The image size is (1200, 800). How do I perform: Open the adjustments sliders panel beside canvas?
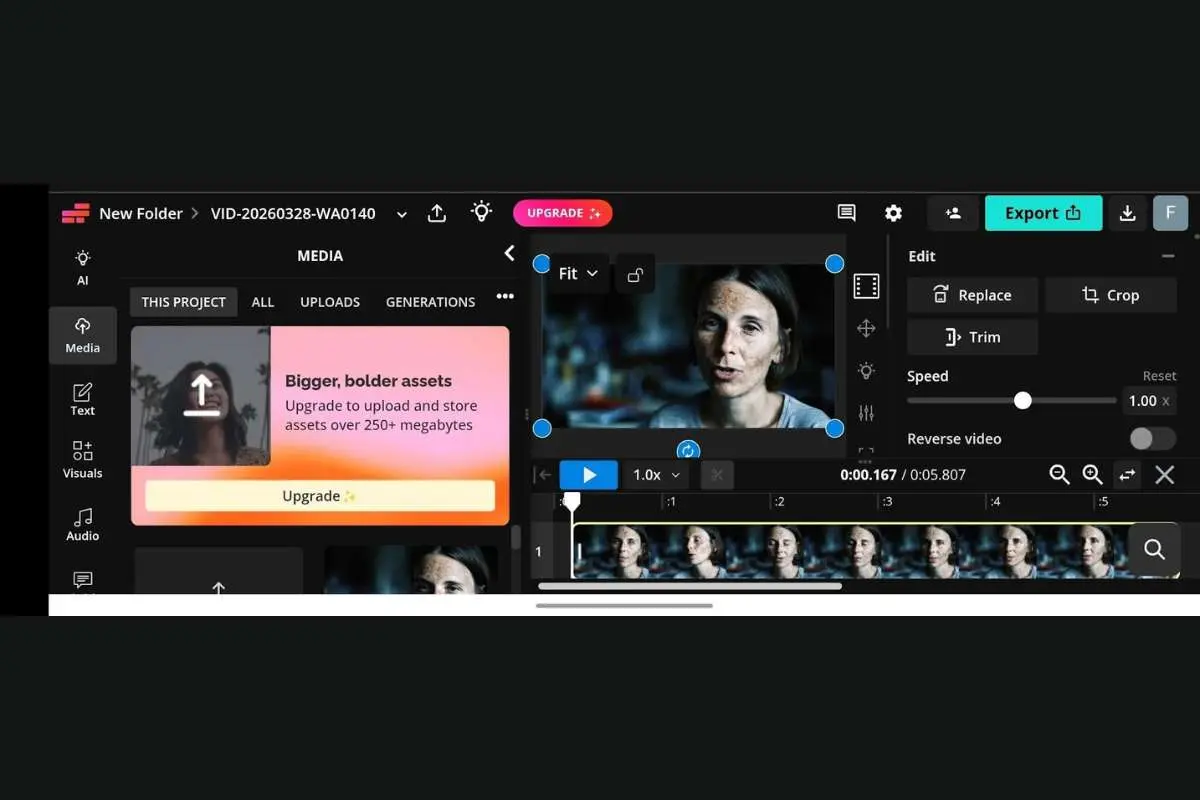(x=866, y=411)
